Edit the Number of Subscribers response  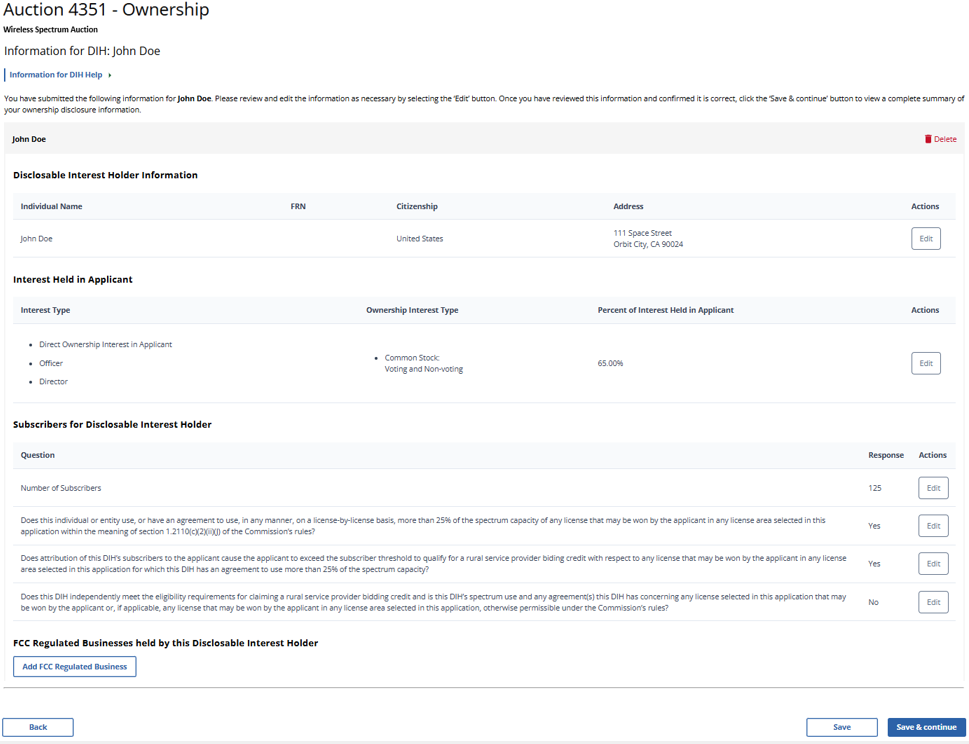pos(932,488)
